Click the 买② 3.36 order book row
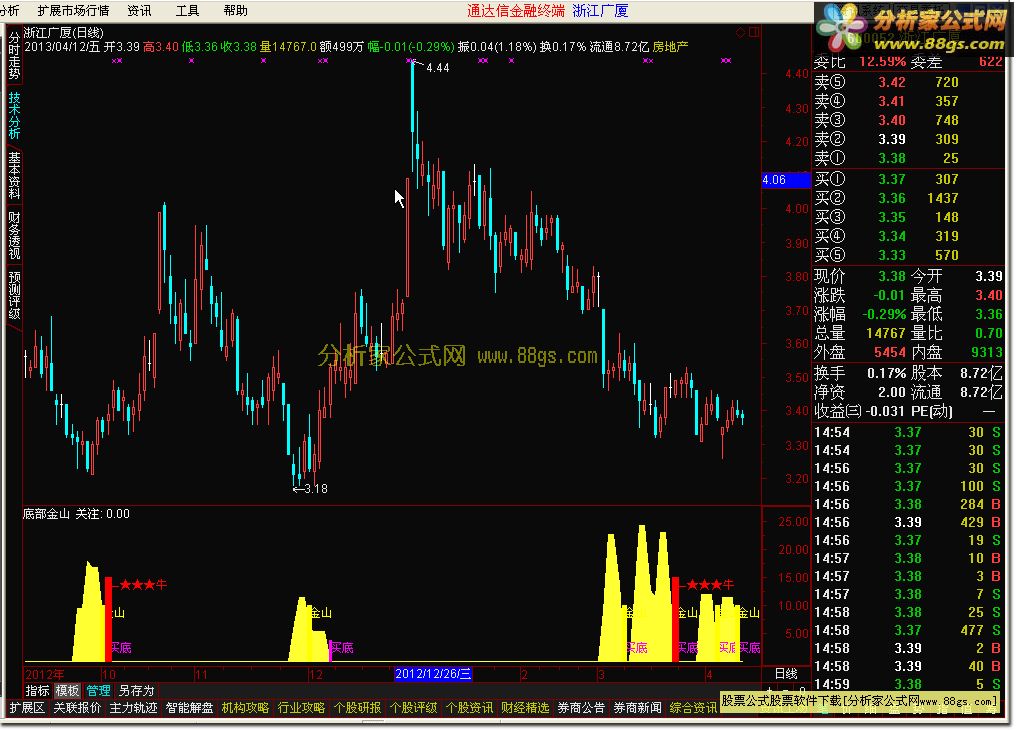 pyautogui.click(x=908, y=198)
